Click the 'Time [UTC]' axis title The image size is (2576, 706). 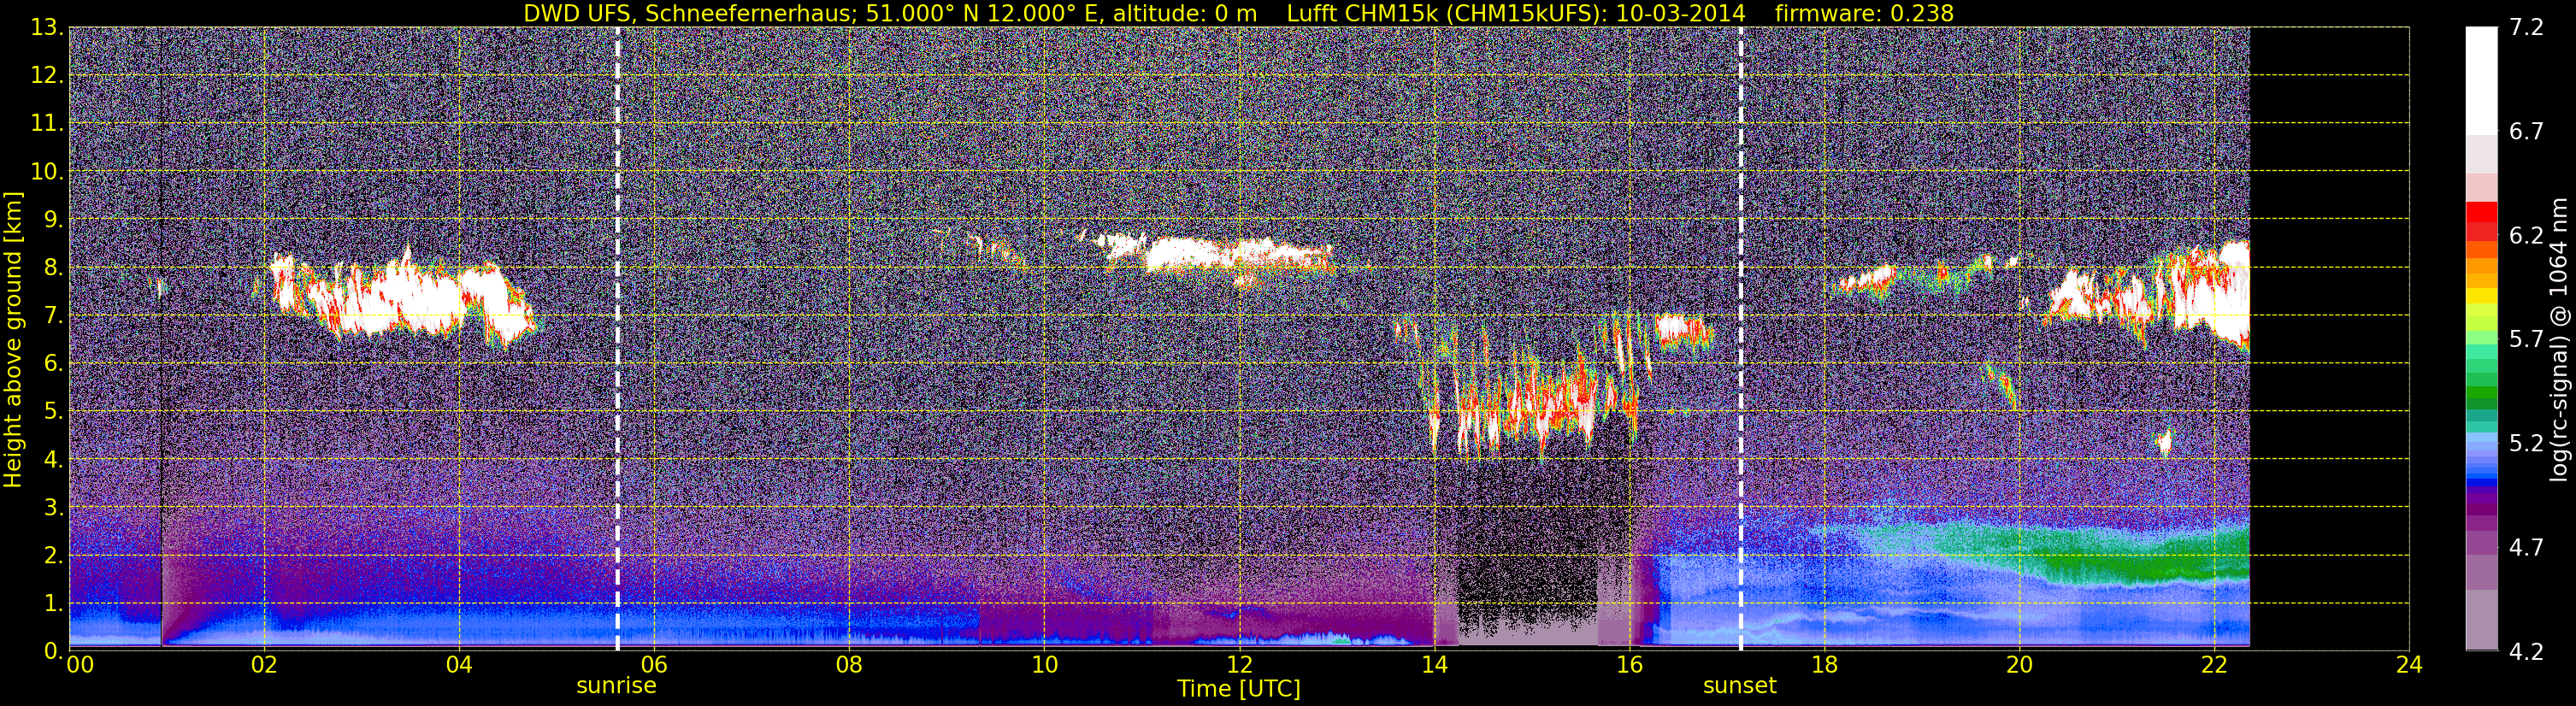pyautogui.click(x=1239, y=689)
